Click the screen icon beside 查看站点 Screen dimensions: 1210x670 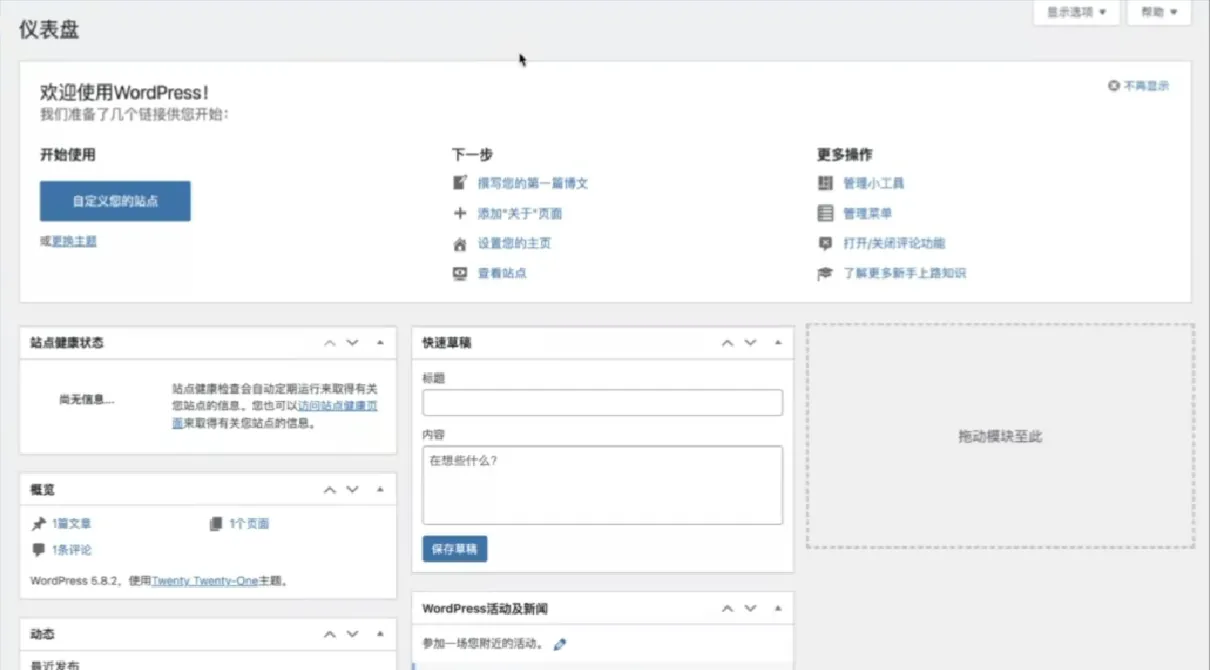tap(459, 272)
